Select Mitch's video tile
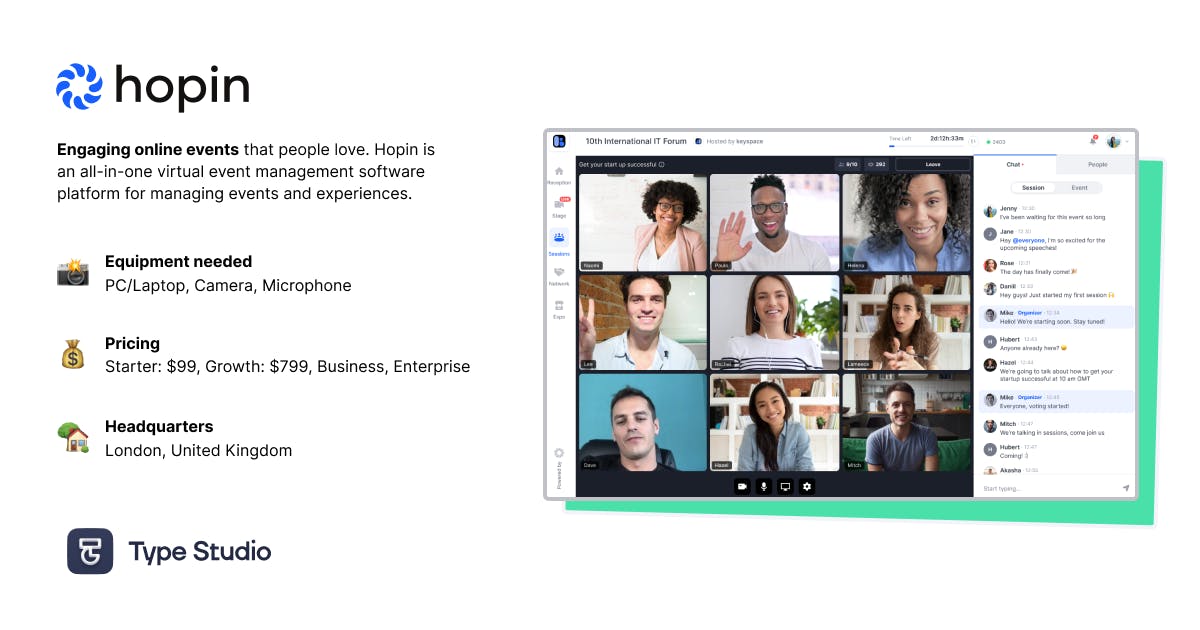1200x630 pixels. click(x=906, y=422)
